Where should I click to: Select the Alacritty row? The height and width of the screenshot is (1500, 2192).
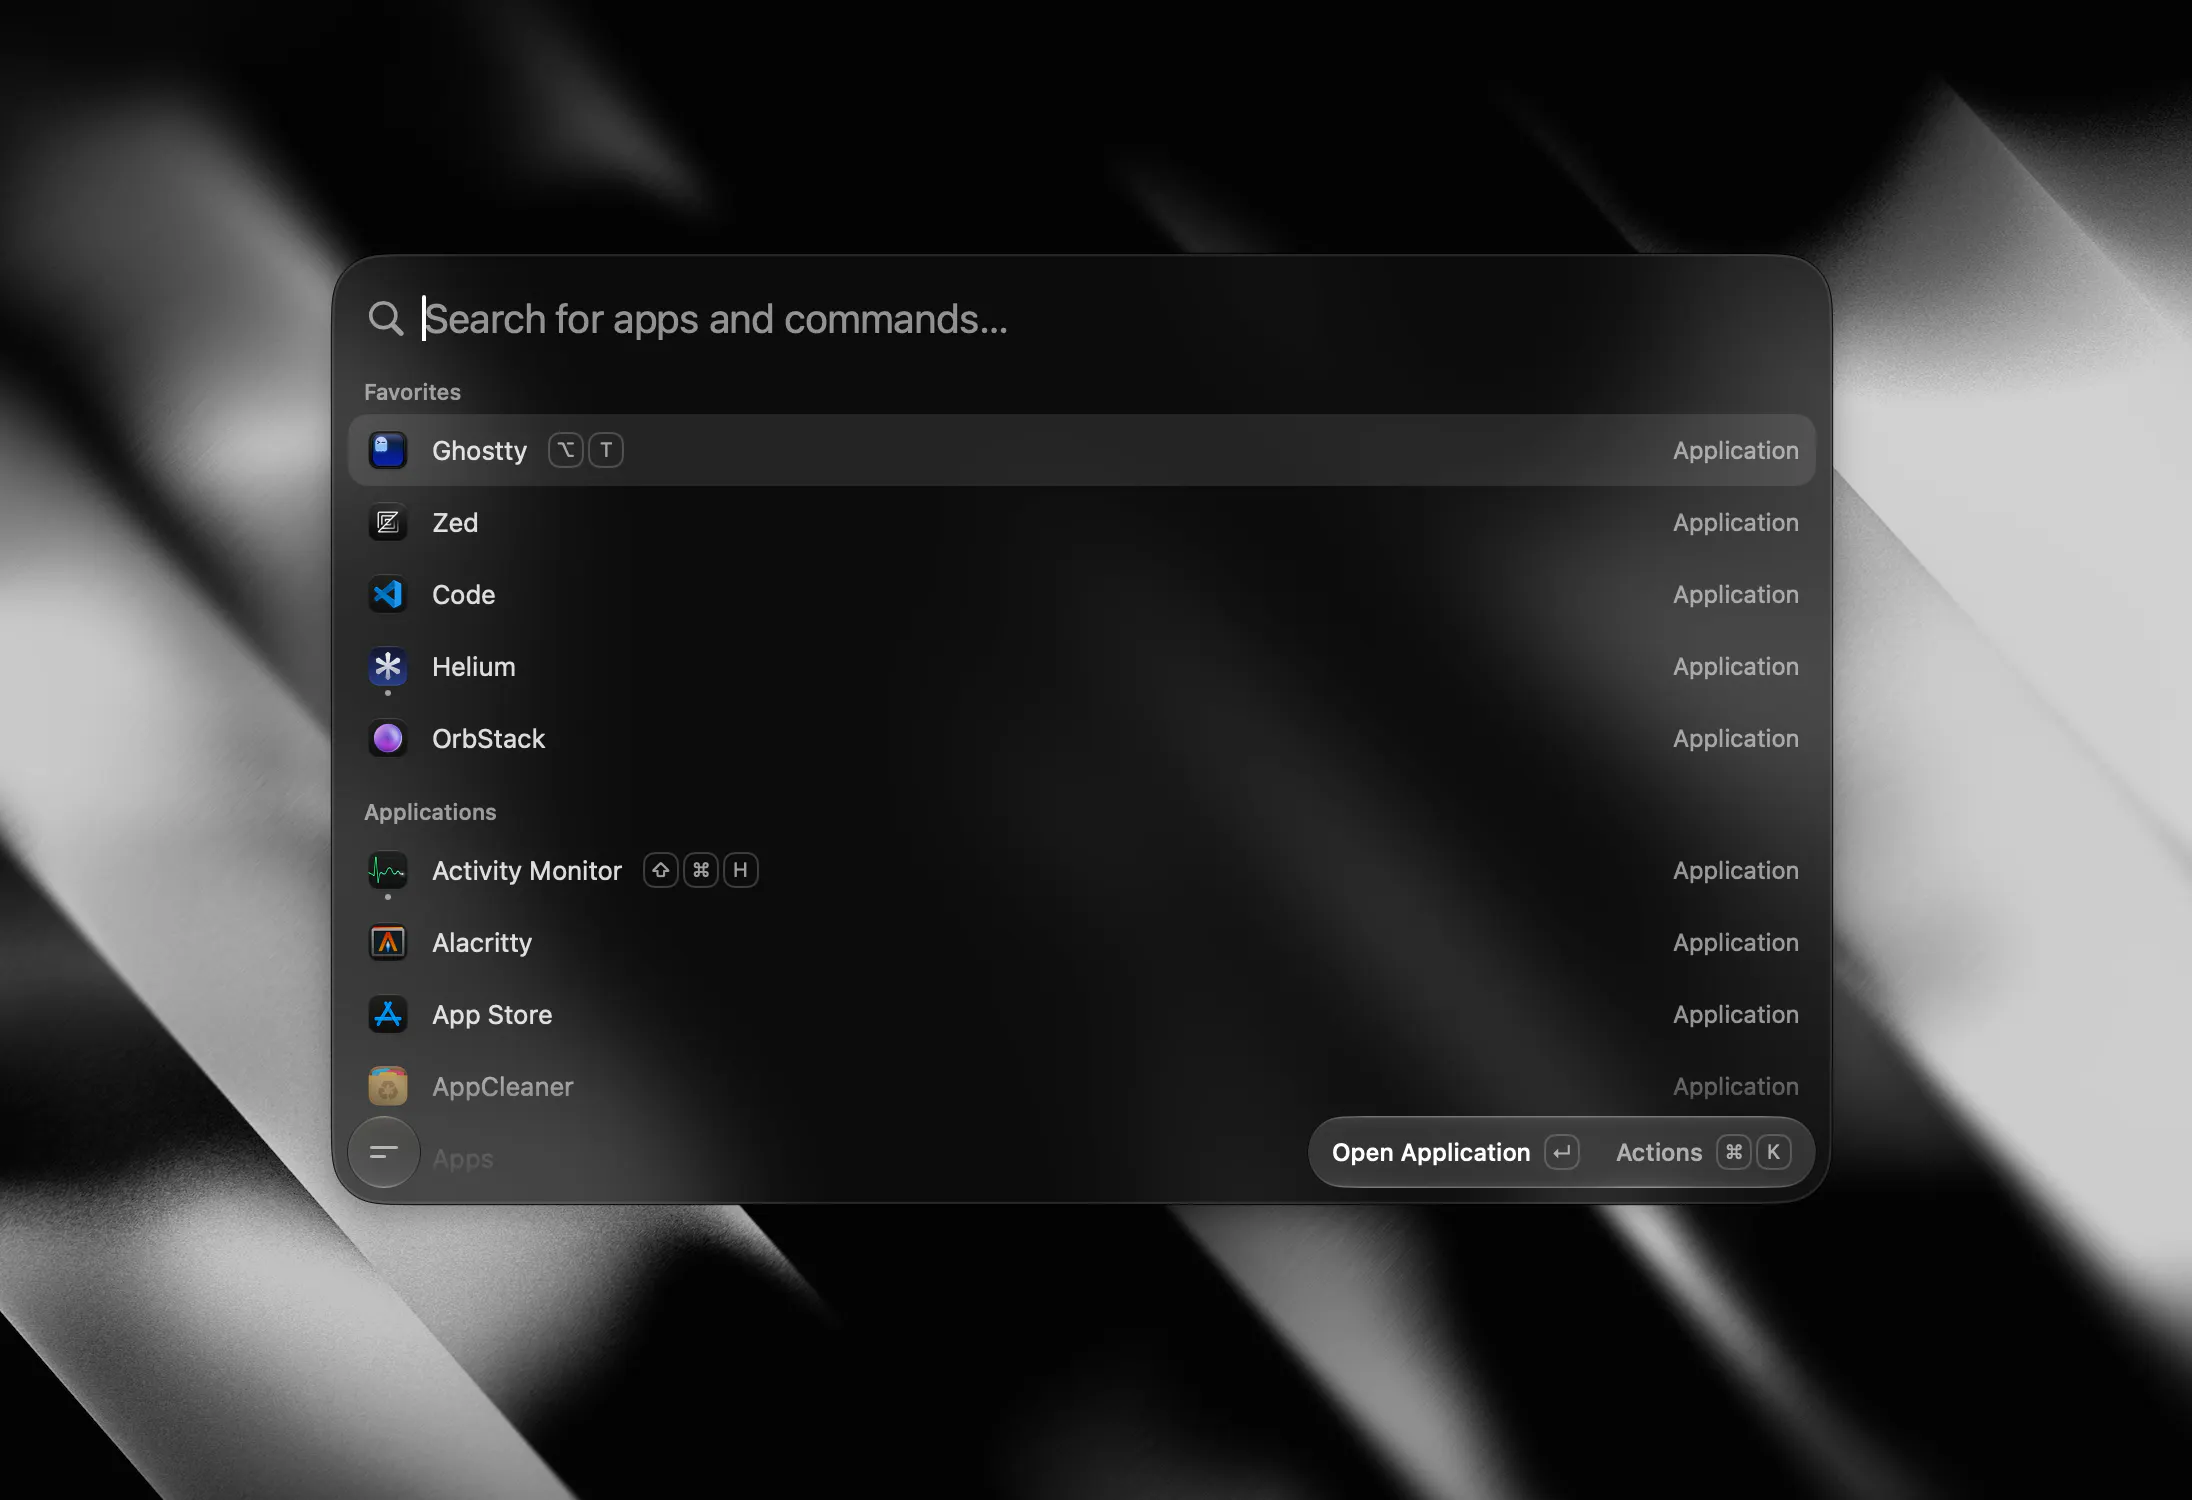[x=1081, y=943]
